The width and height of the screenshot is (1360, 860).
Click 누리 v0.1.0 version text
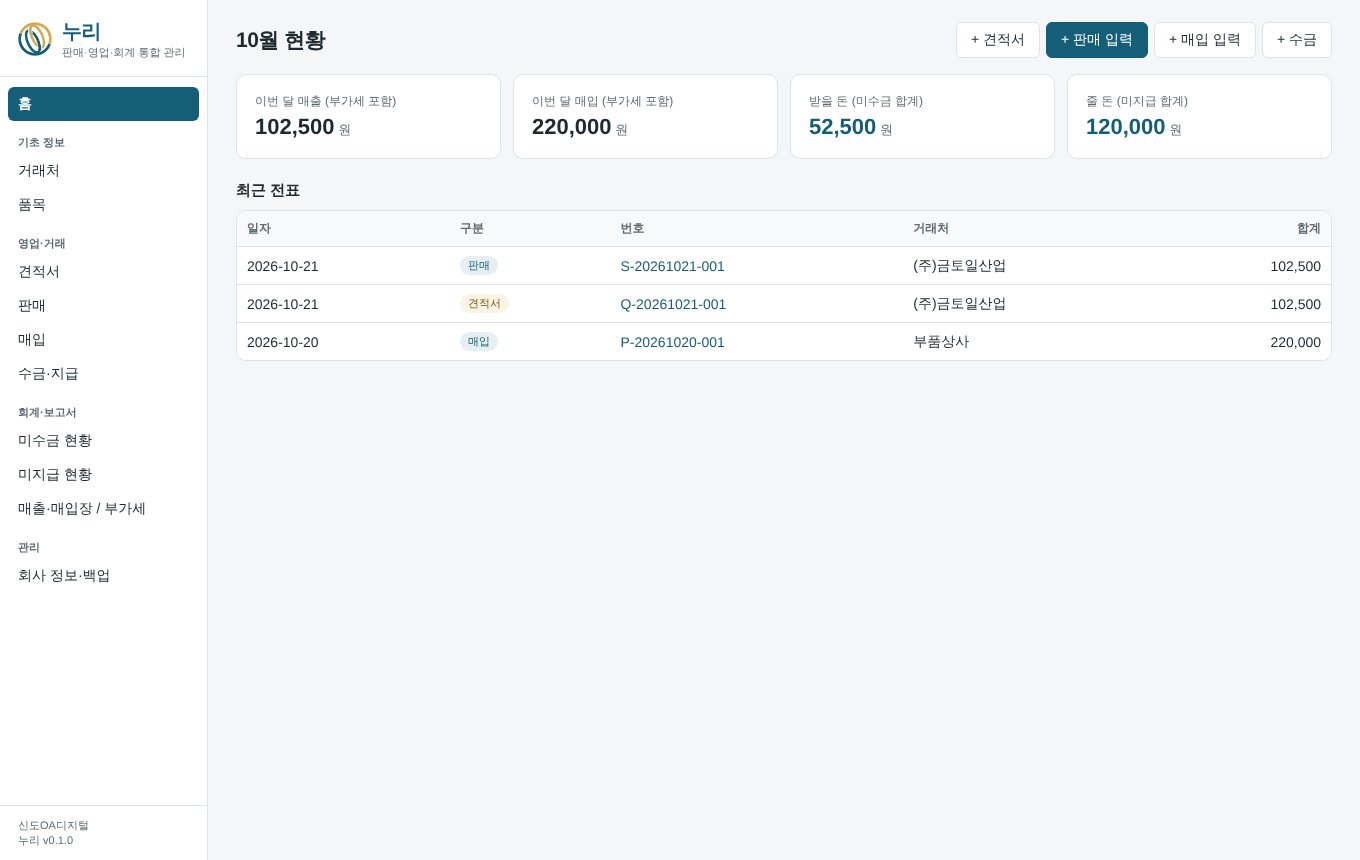pos(45,841)
